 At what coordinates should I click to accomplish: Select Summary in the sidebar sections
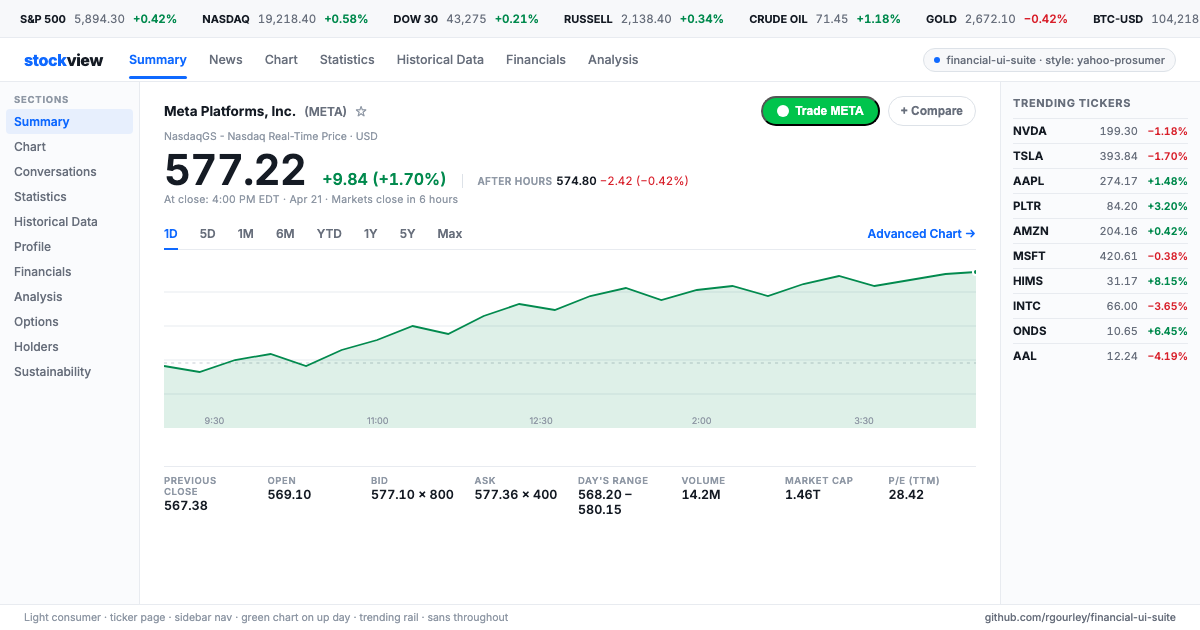tap(69, 122)
